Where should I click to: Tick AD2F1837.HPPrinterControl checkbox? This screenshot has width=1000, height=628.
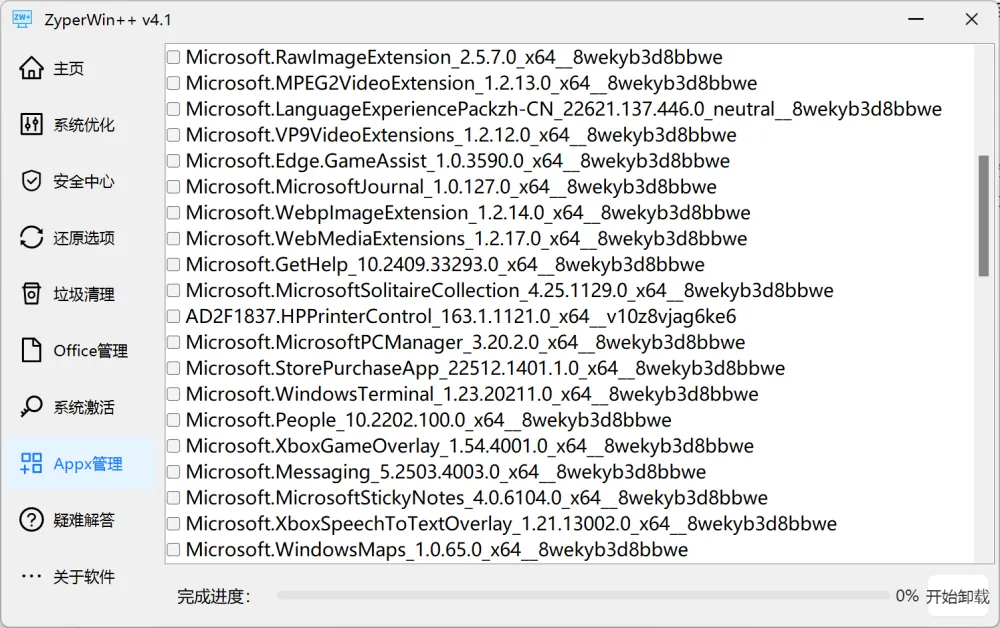[173, 316]
